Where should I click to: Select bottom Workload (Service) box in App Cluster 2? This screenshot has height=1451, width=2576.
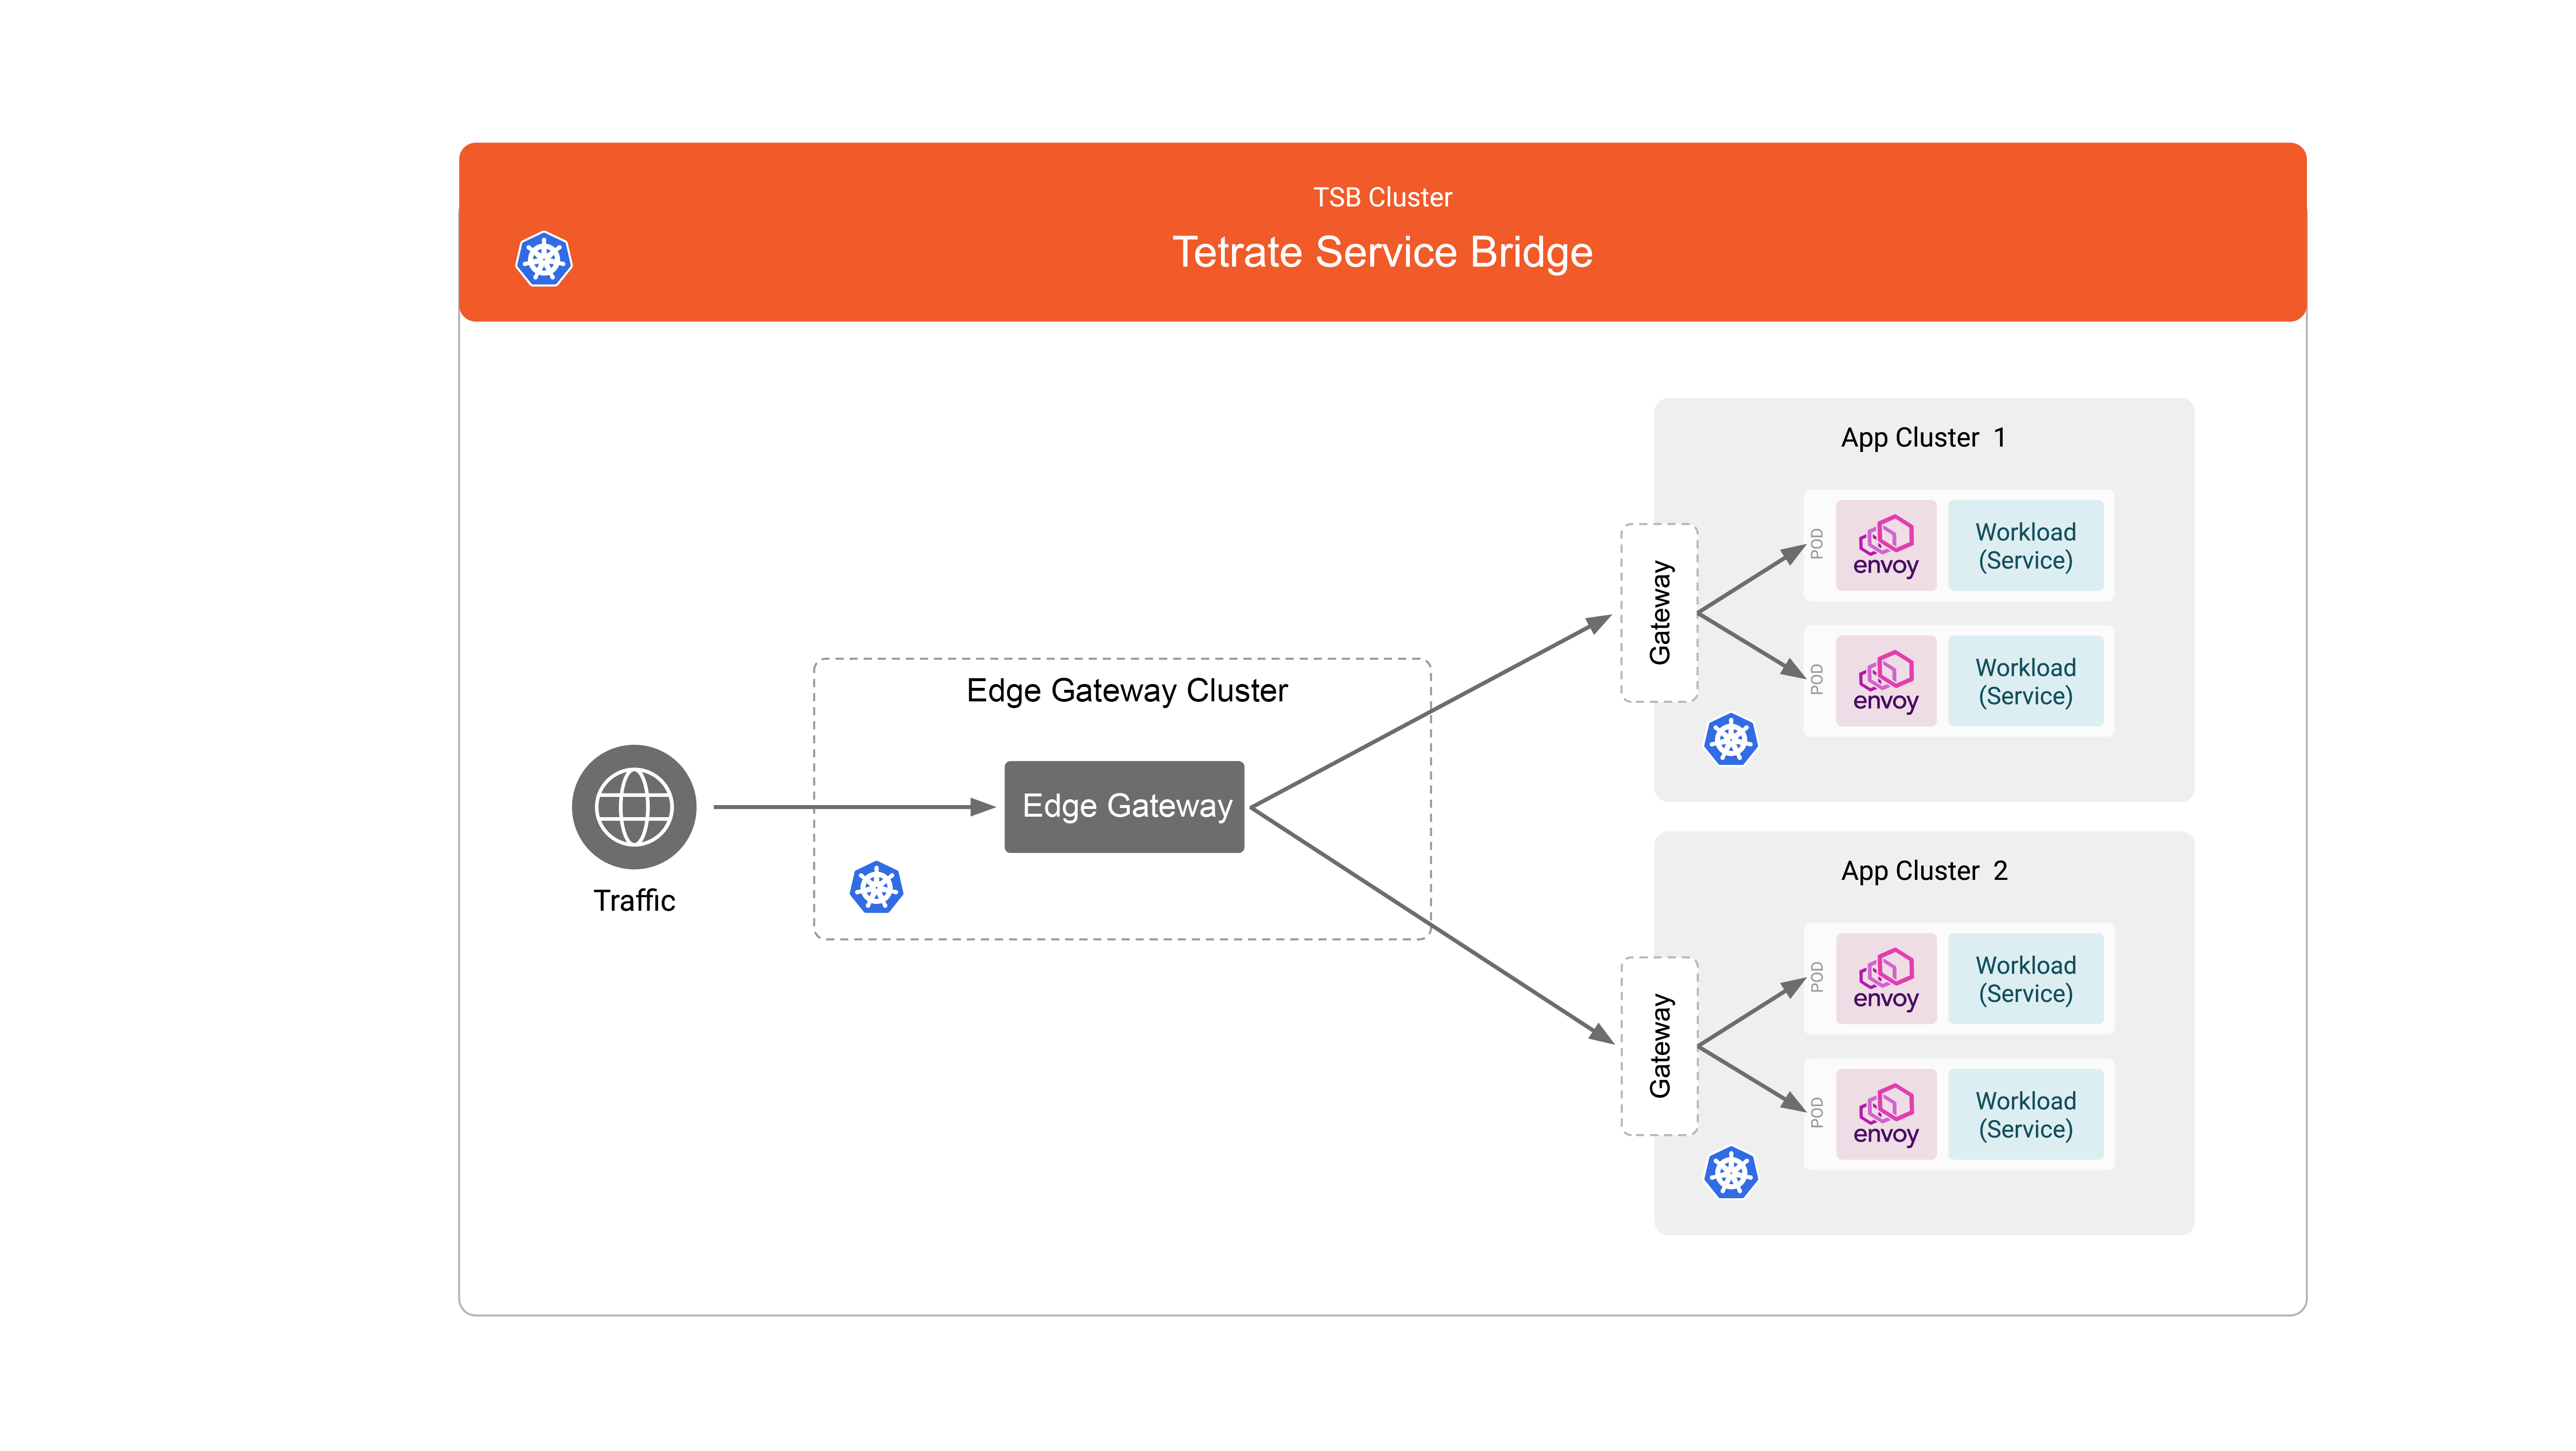(x=2026, y=1115)
